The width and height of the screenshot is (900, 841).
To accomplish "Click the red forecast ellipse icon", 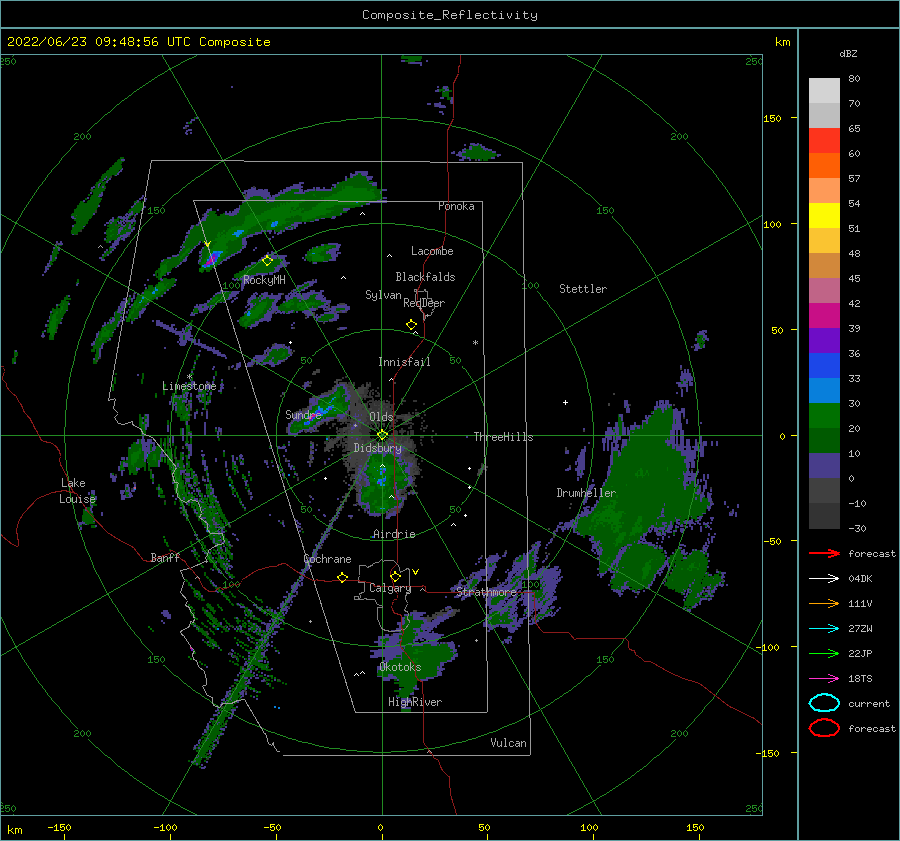I will click(824, 728).
